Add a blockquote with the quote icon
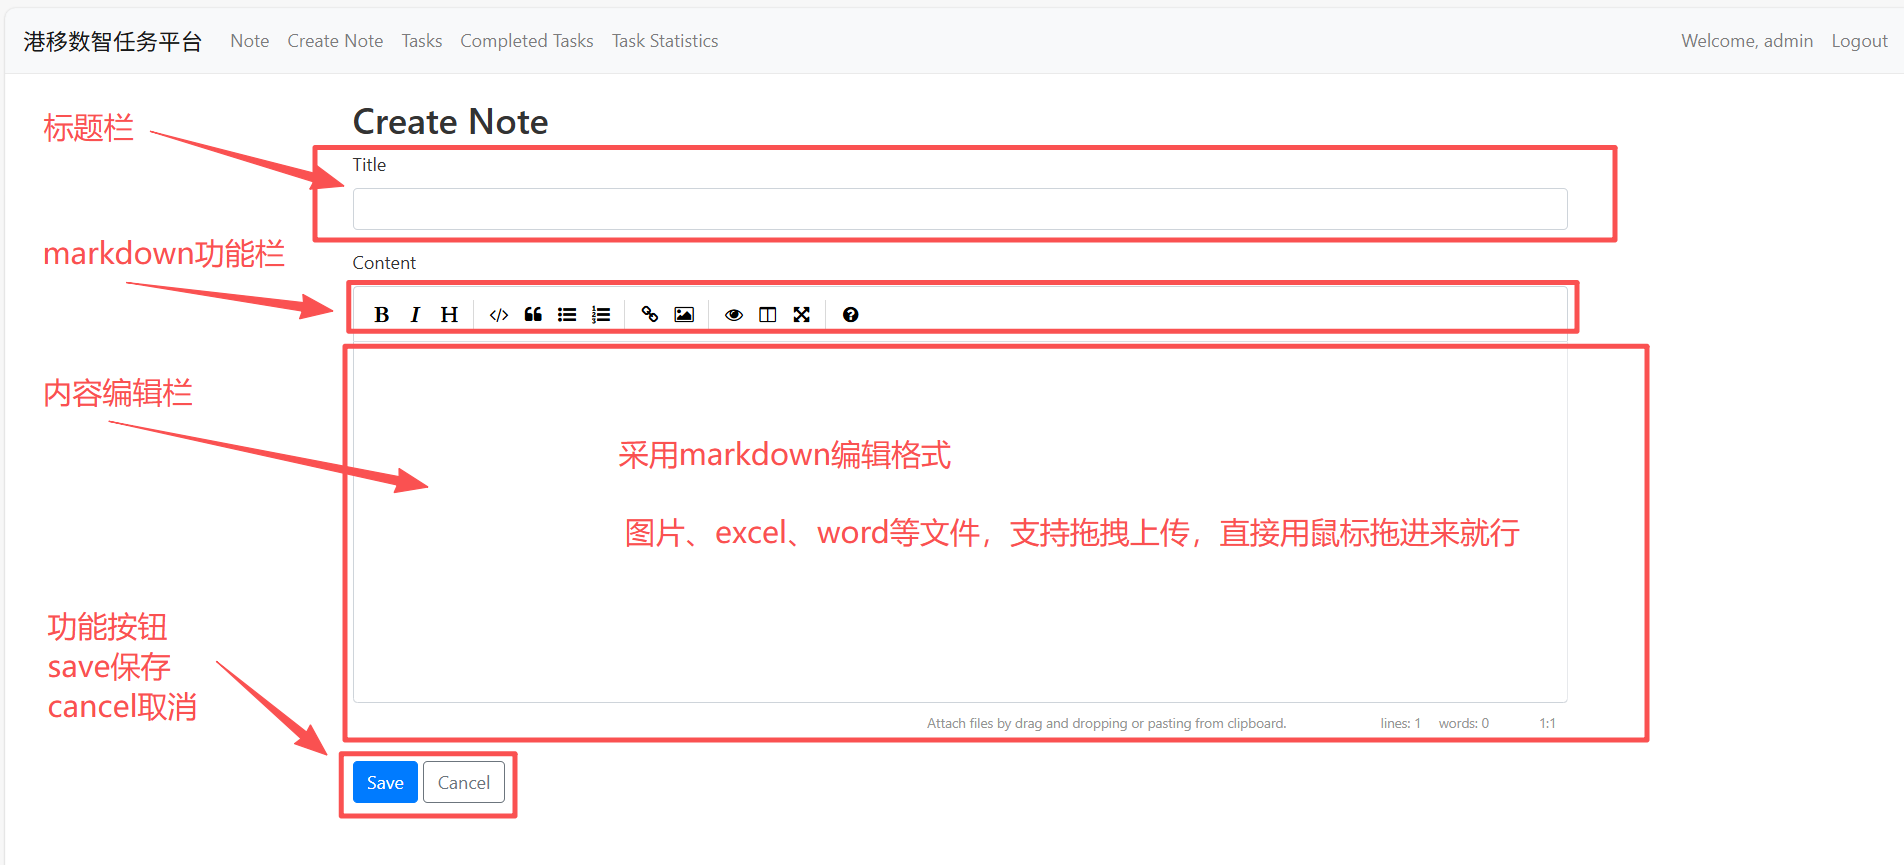Image resolution: width=1904 pixels, height=865 pixels. (533, 315)
